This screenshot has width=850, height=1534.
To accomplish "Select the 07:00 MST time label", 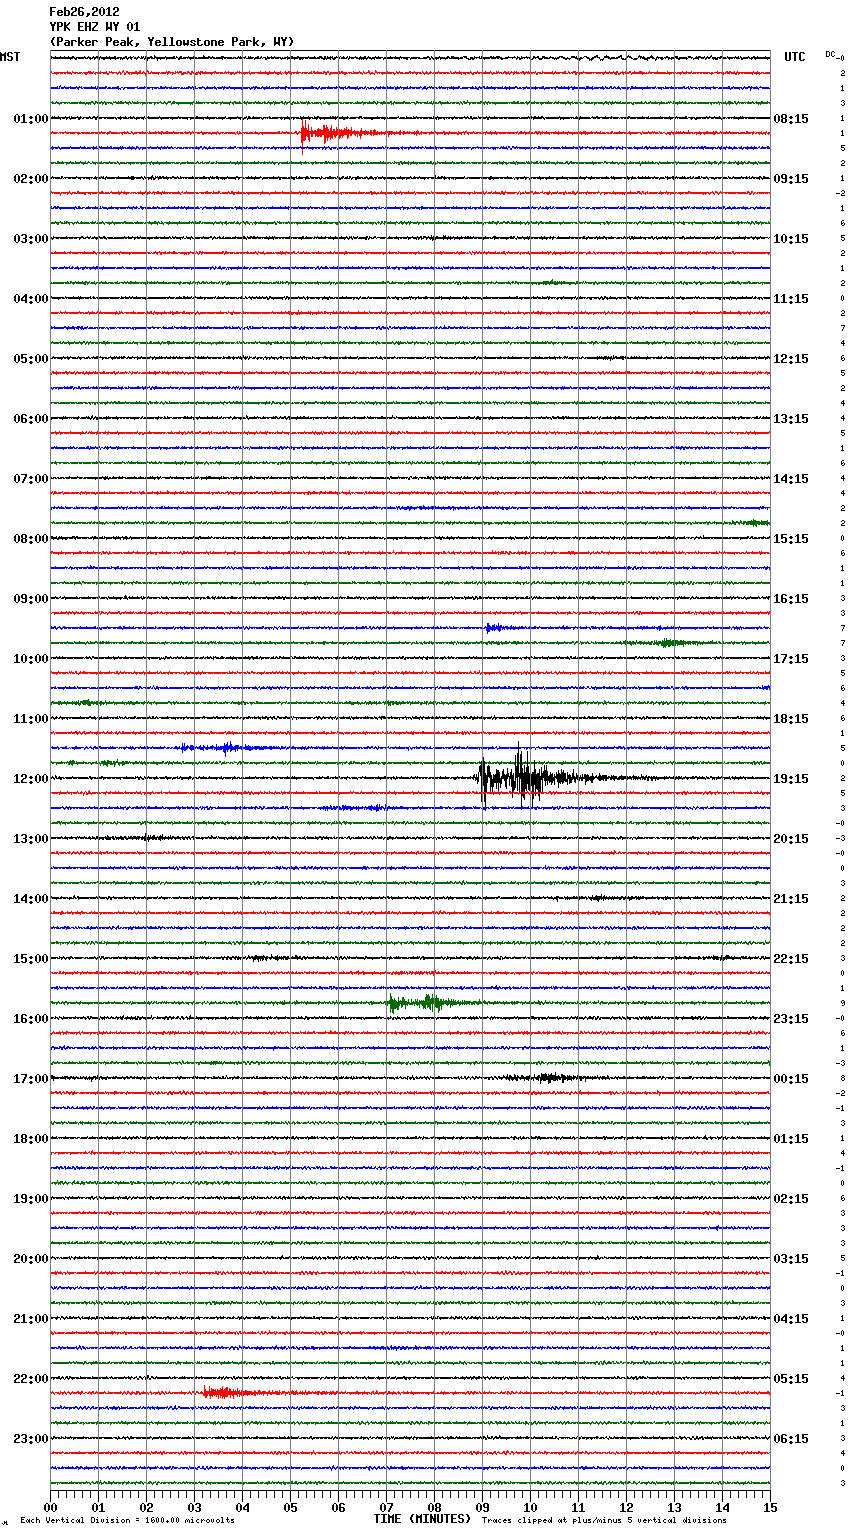I will (x=31, y=479).
